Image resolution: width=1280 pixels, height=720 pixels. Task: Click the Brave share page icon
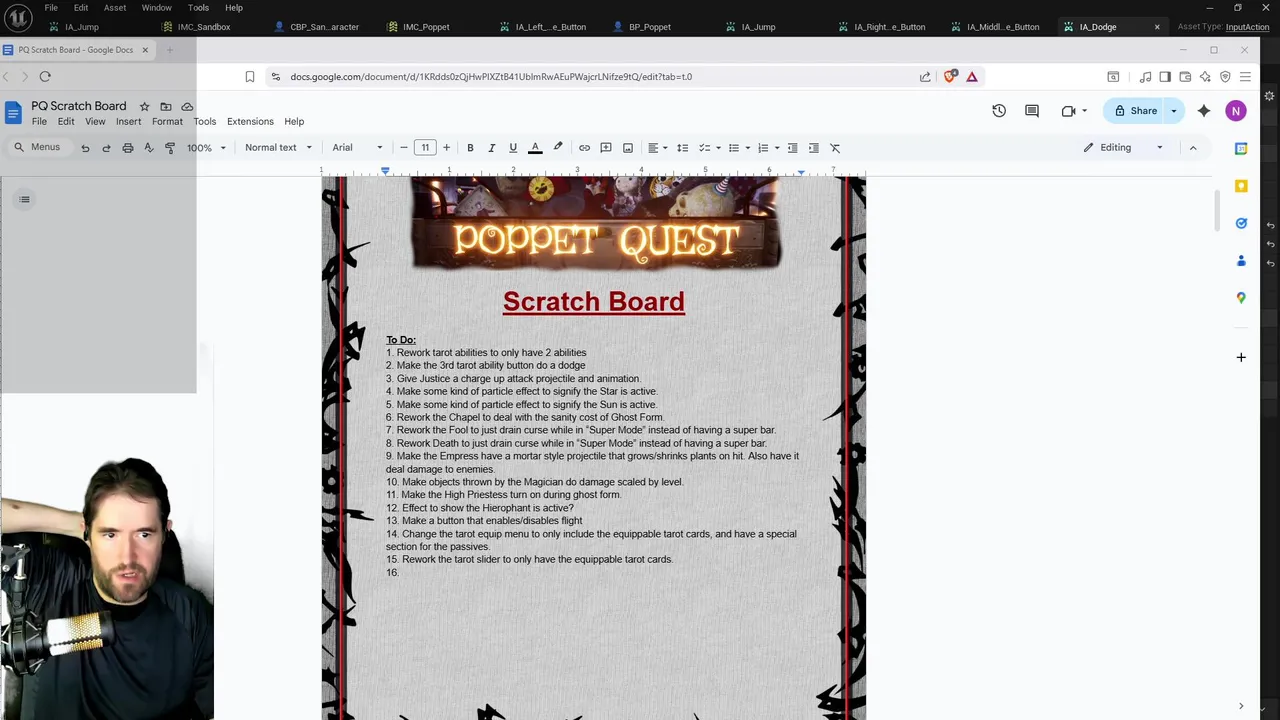point(925,76)
